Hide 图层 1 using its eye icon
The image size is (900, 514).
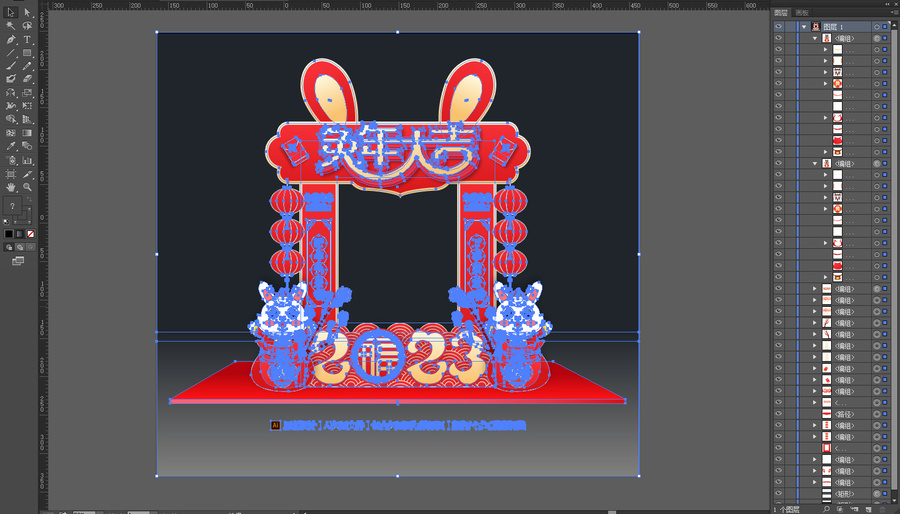pyautogui.click(x=778, y=27)
